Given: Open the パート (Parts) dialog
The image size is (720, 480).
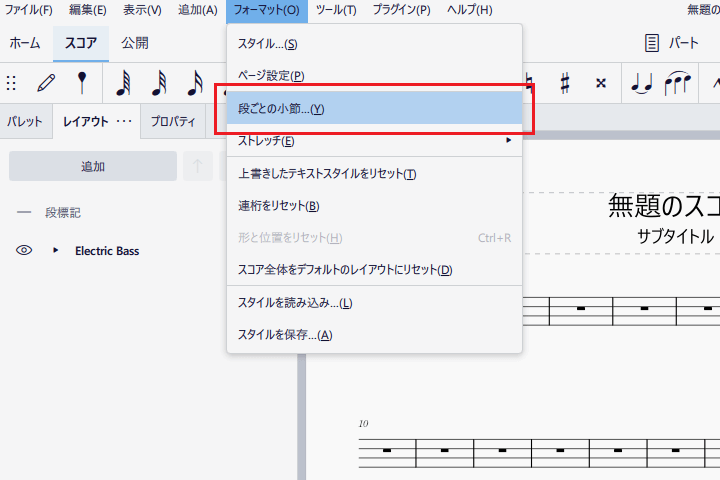Looking at the screenshot, I should 671,43.
